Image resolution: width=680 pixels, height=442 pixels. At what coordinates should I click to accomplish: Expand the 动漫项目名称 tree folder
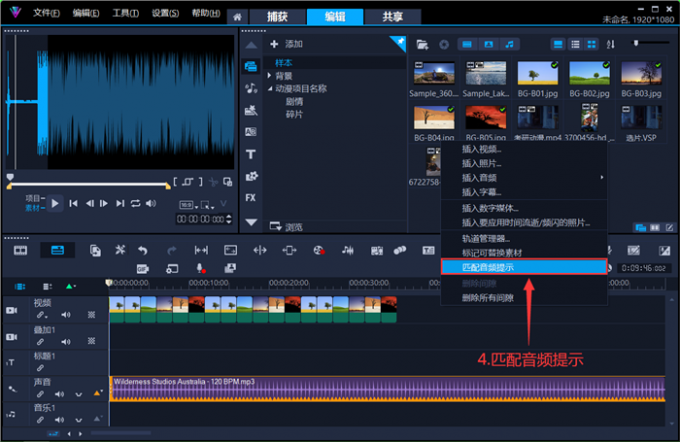tap(269, 88)
